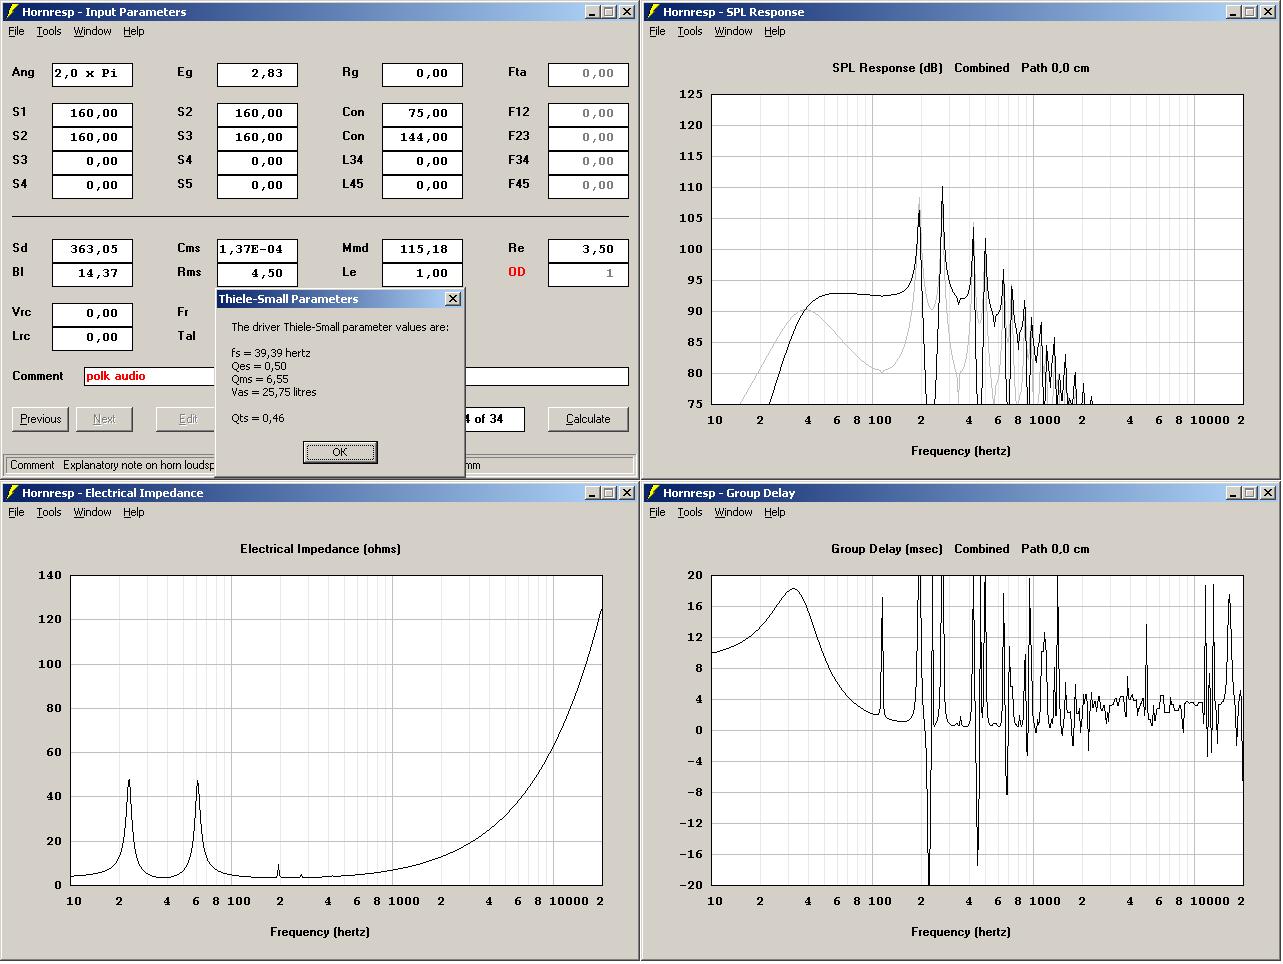Viewport: 1283px width, 964px height.
Task: Open Window menu in Electrical Impedance window
Action: click(92, 512)
